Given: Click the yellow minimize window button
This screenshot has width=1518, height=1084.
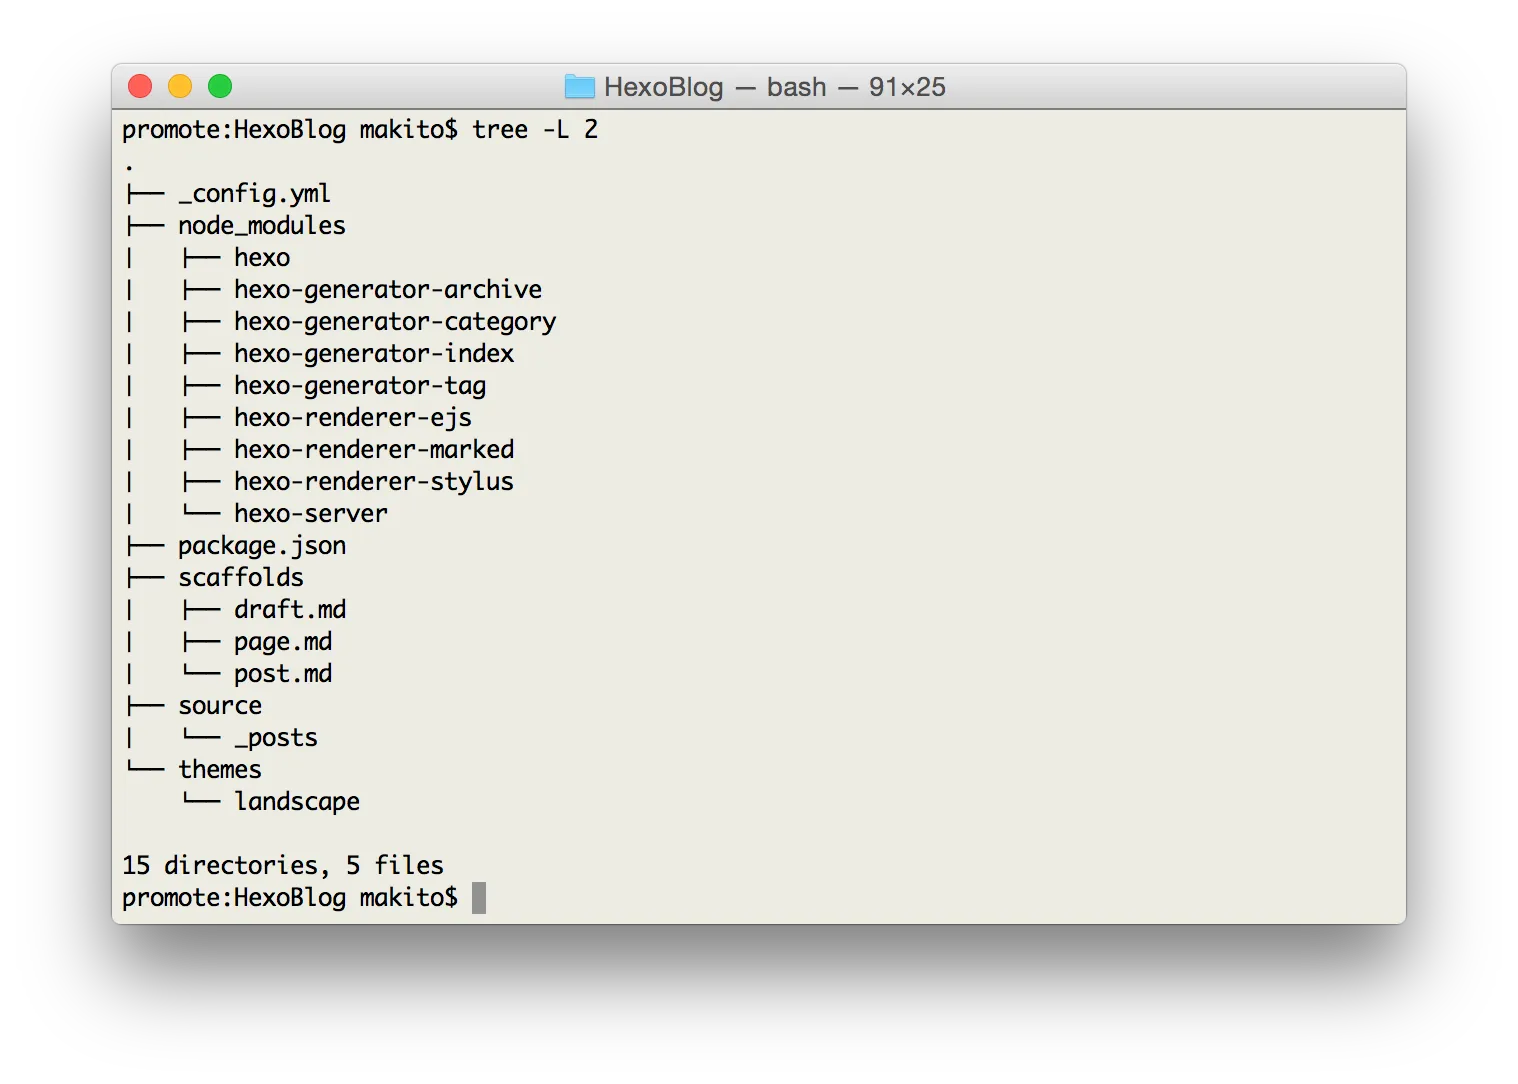Looking at the screenshot, I should 180,87.
